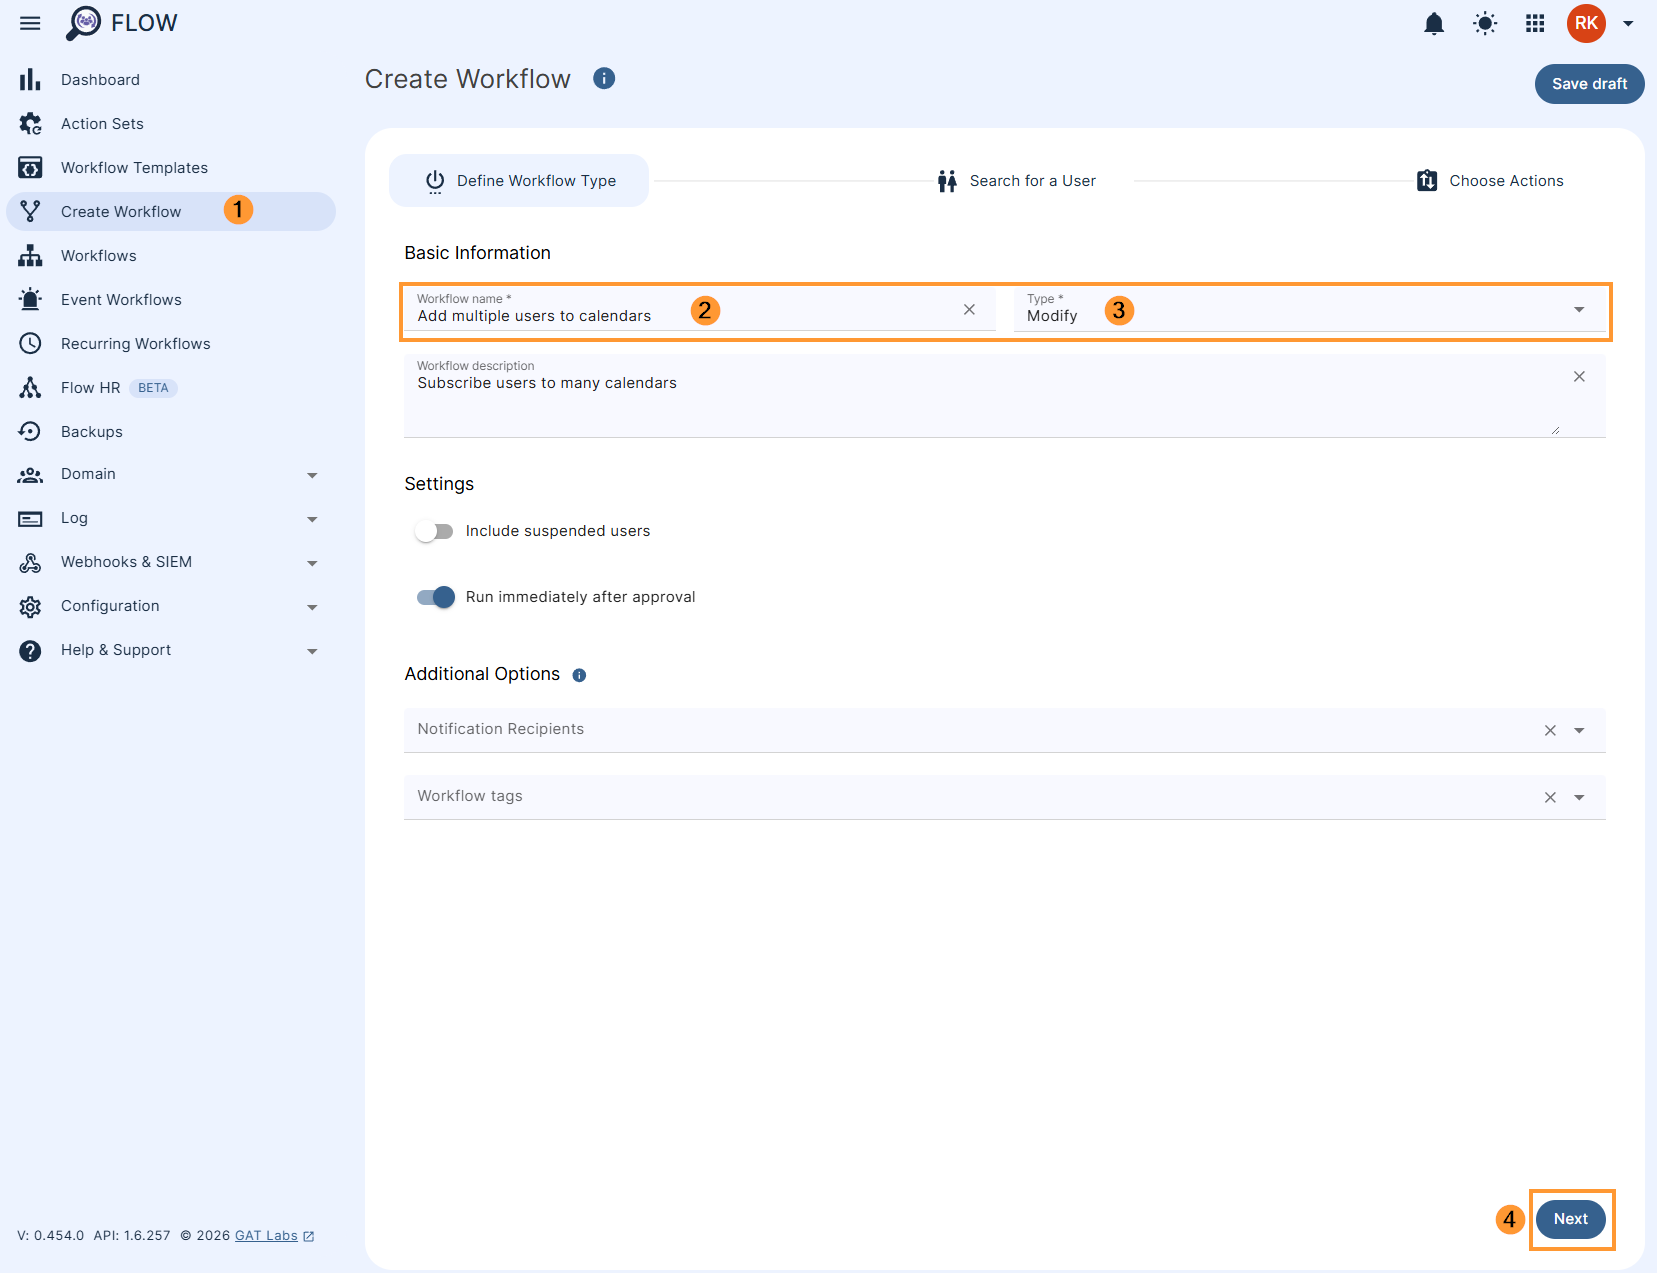Viewport: 1657px width, 1273px height.
Task: Click the FLOW logo icon
Action: (84, 23)
